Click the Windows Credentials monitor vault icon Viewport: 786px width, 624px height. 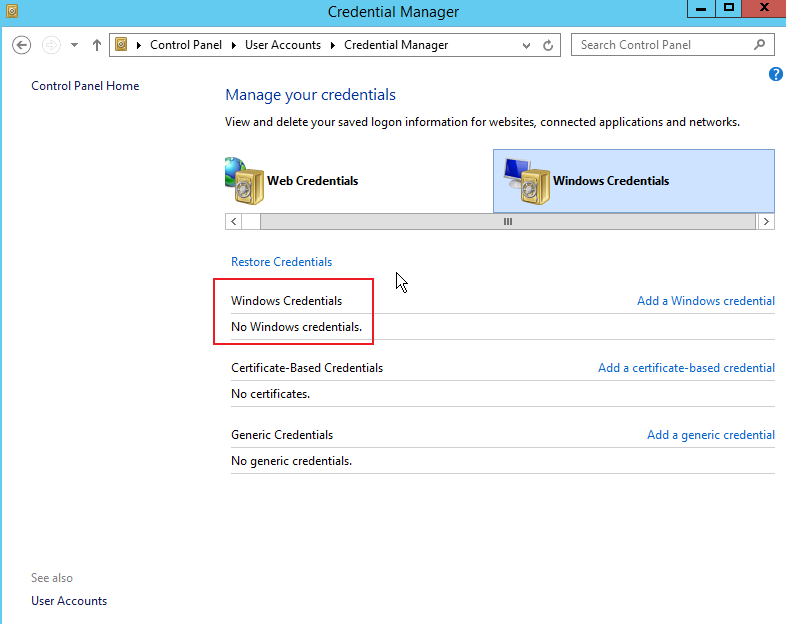pos(527,181)
